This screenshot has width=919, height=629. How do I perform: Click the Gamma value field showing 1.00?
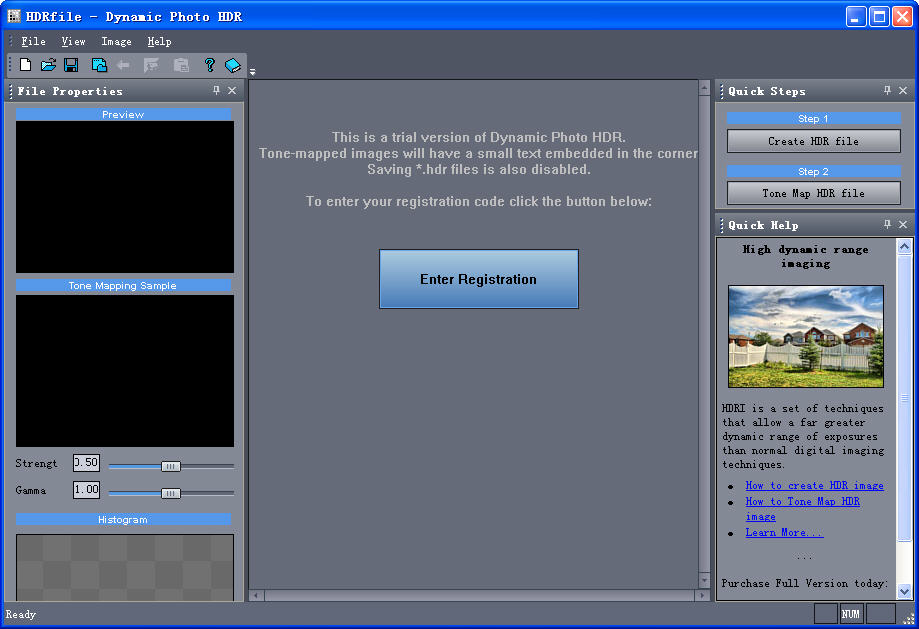coord(86,489)
